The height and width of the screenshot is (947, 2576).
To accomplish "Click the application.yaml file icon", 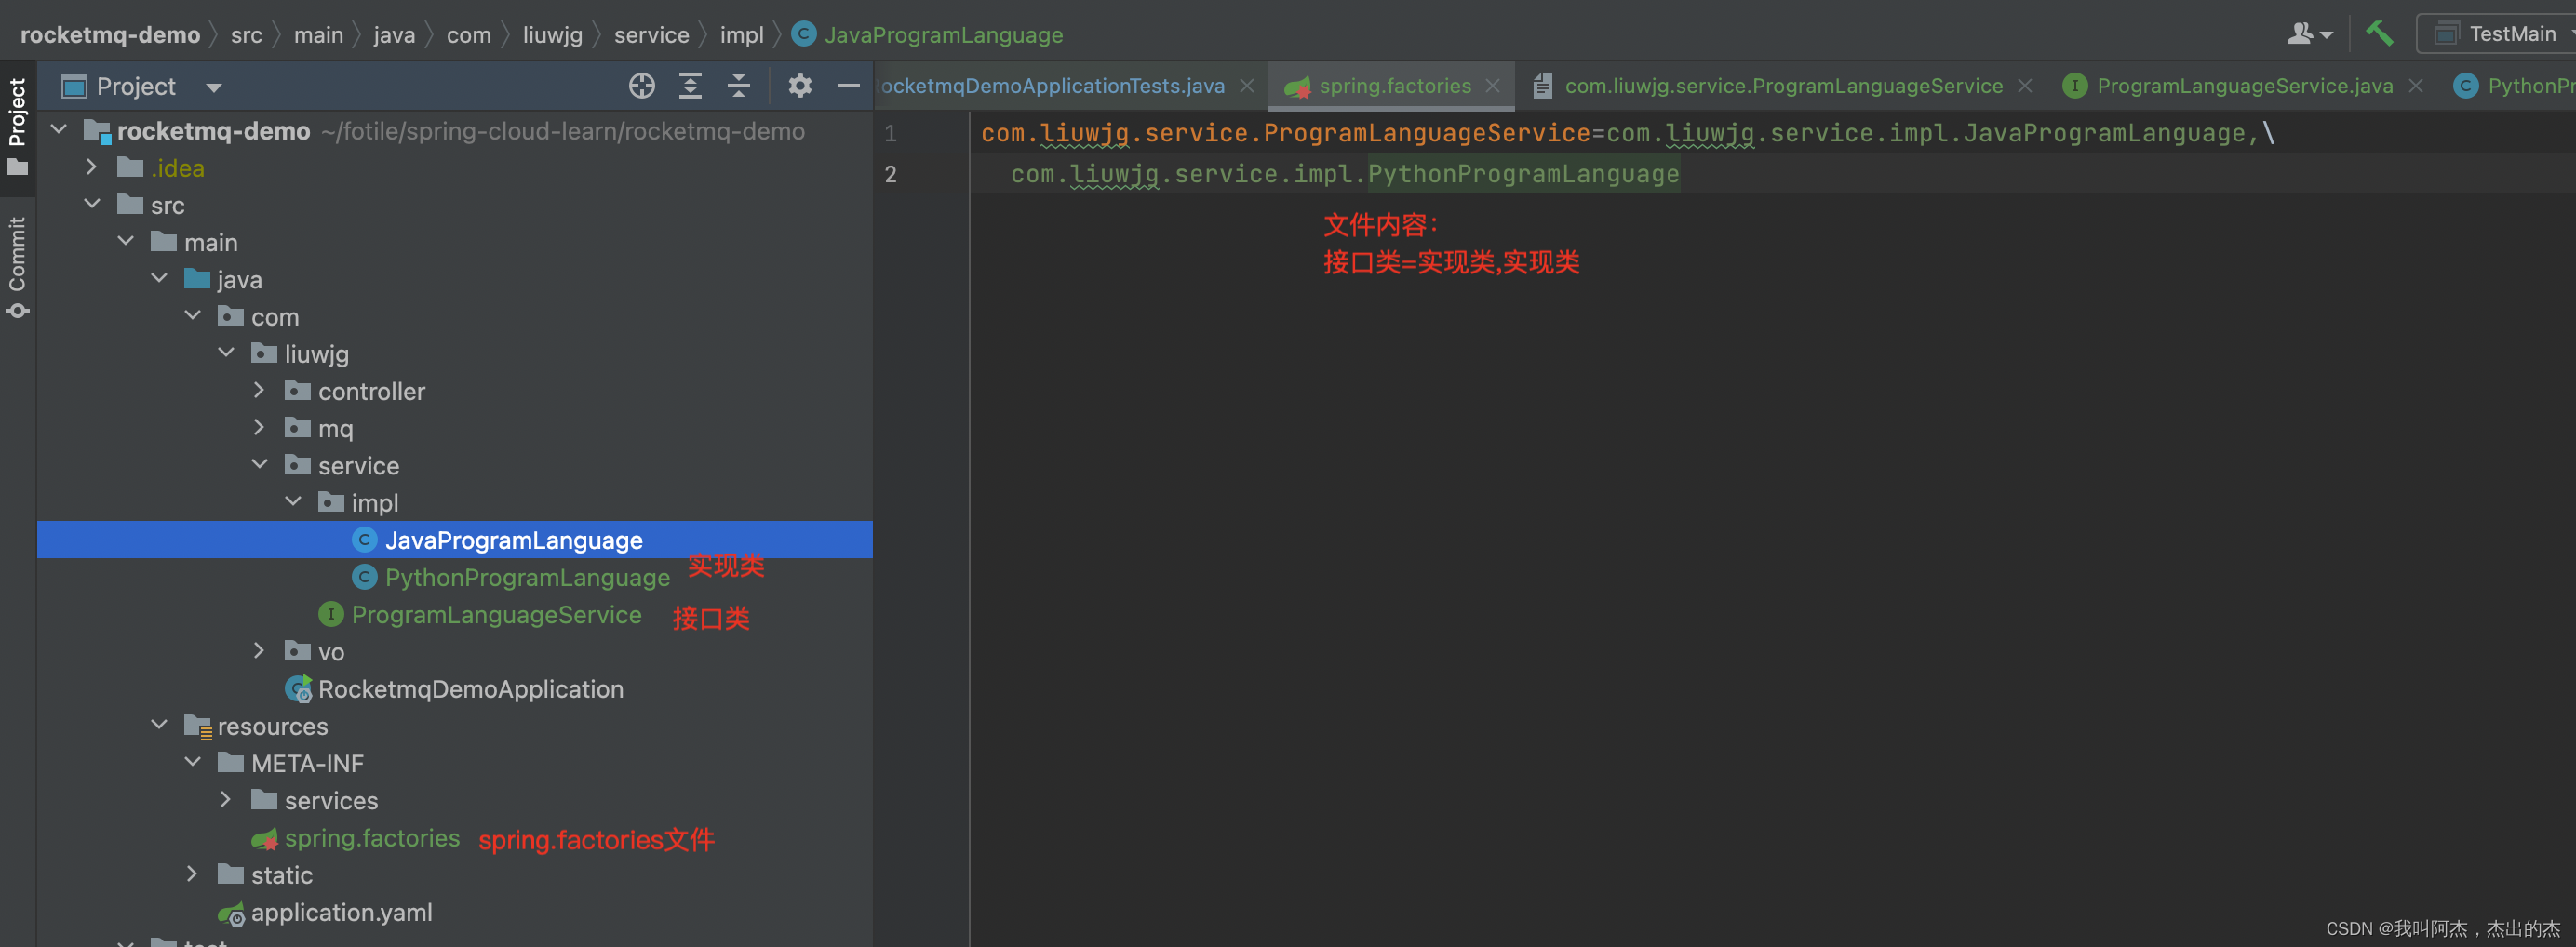I will pyautogui.click(x=231, y=913).
